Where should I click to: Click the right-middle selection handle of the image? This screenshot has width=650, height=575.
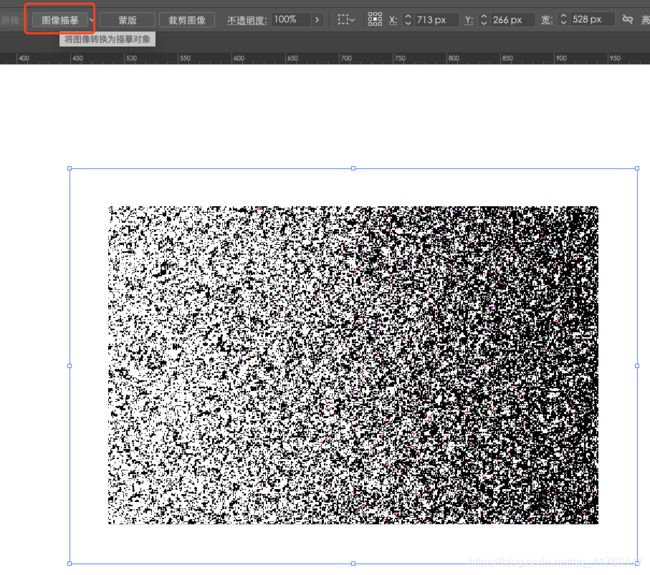(x=637, y=366)
